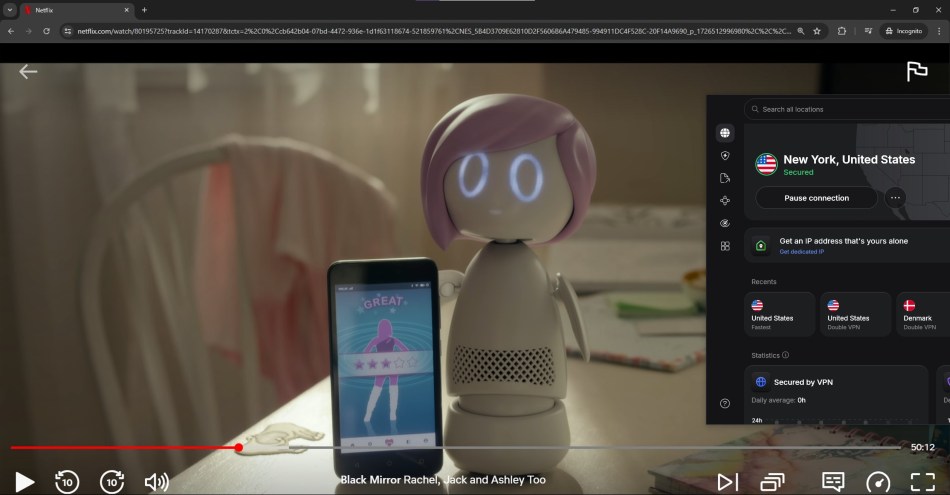Screen dimensions: 950x495
Task: Open VPN meshnet icon
Action: 725,201
